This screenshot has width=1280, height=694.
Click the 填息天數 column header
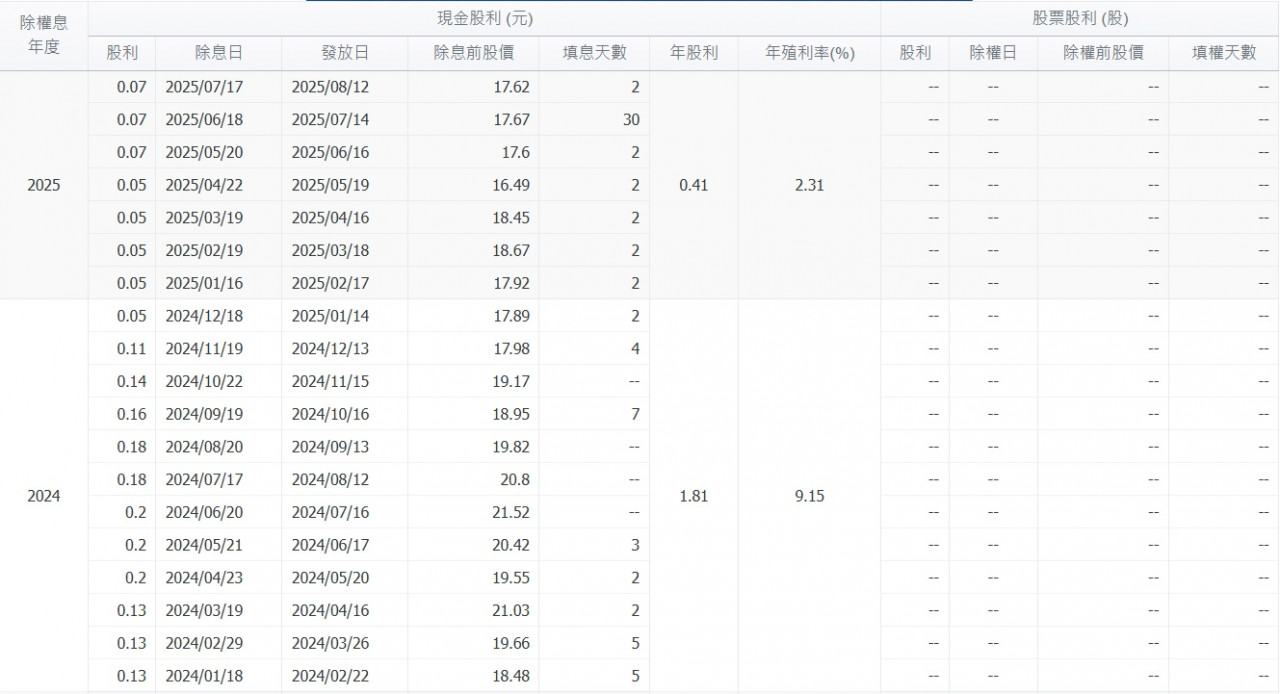tap(595, 53)
